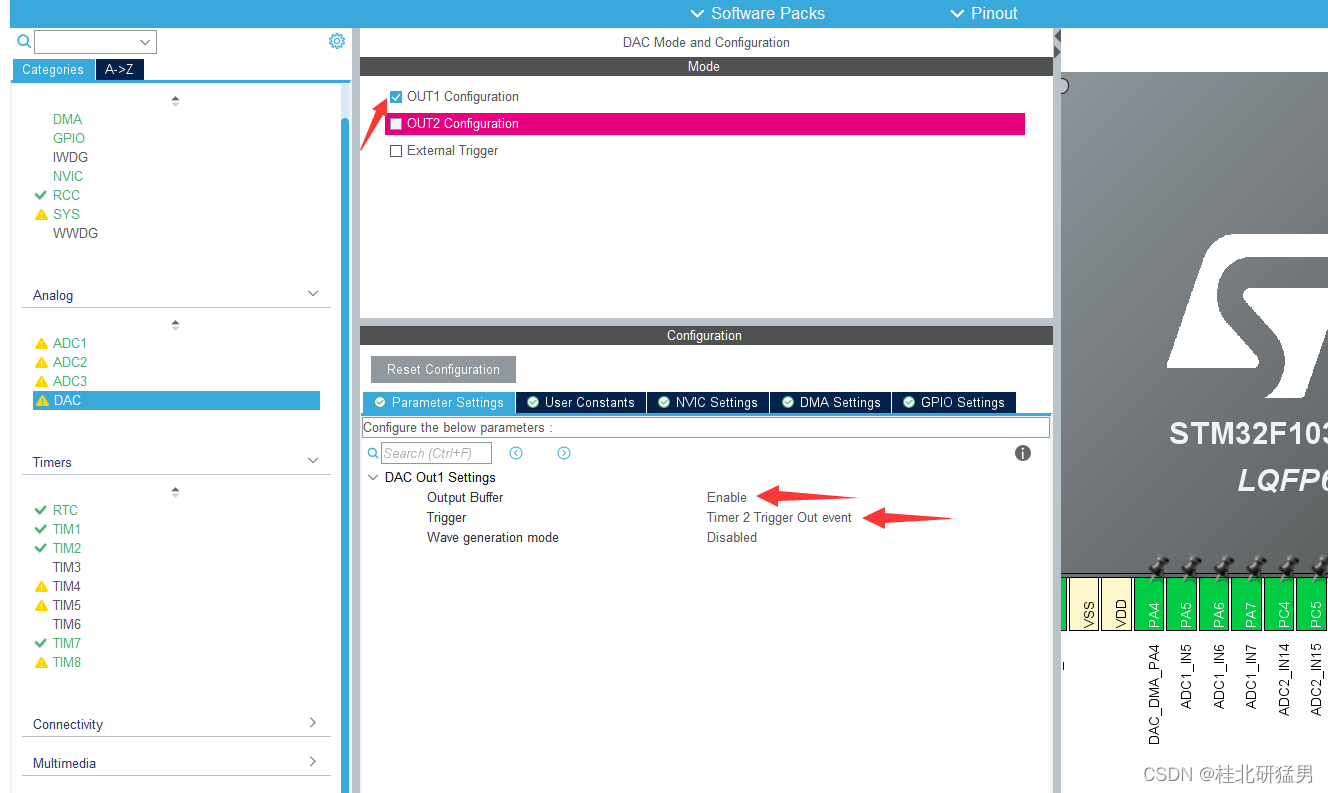This screenshot has width=1328, height=793.
Task: Select TIM5 in the Timers list
Action: [x=67, y=605]
